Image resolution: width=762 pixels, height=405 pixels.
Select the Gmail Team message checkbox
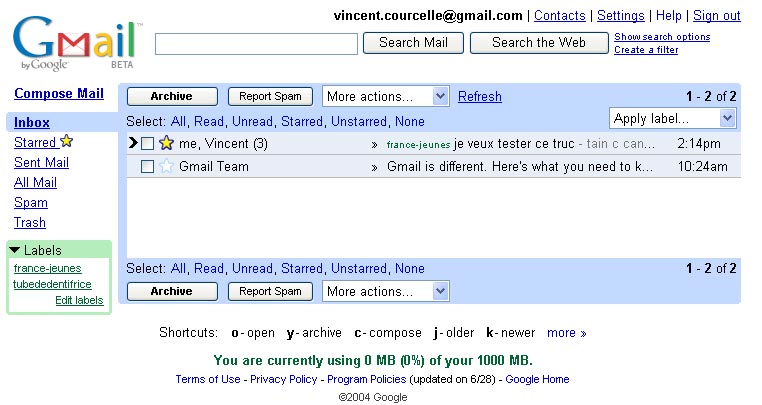click(147, 167)
